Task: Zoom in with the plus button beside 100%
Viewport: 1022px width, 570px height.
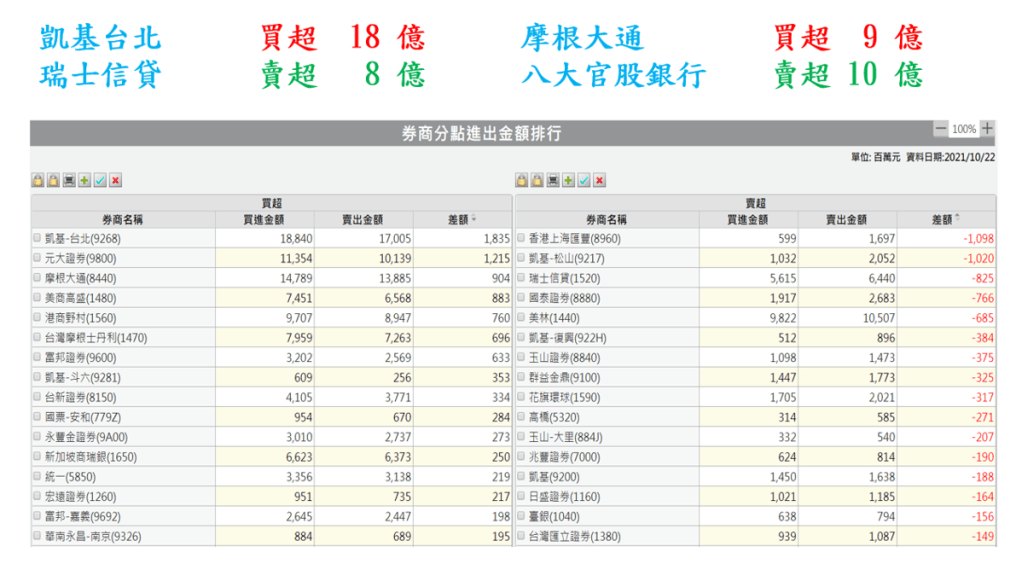Action: coord(987,129)
